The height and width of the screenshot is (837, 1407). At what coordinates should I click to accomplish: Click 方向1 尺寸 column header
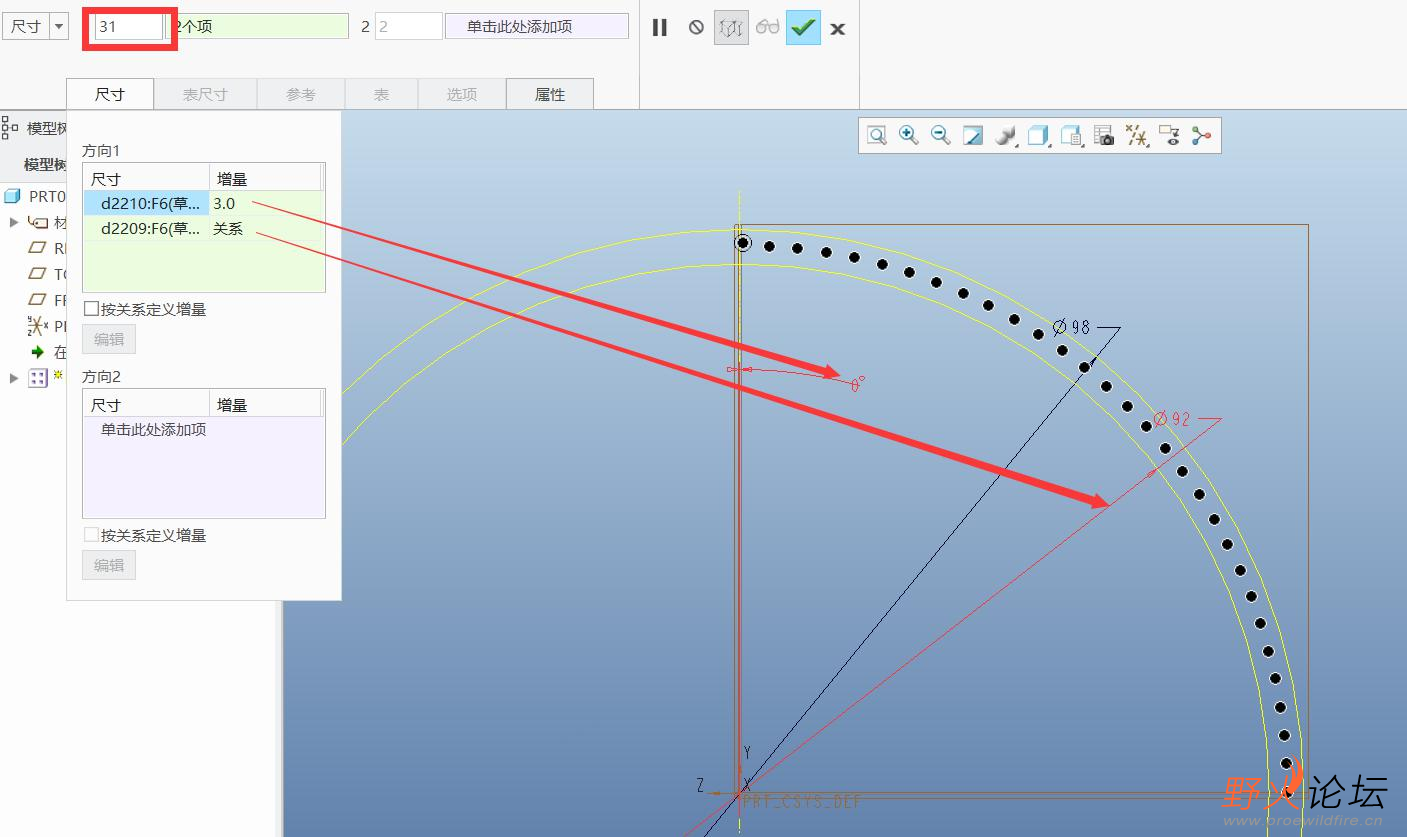[x=146, y=179]
